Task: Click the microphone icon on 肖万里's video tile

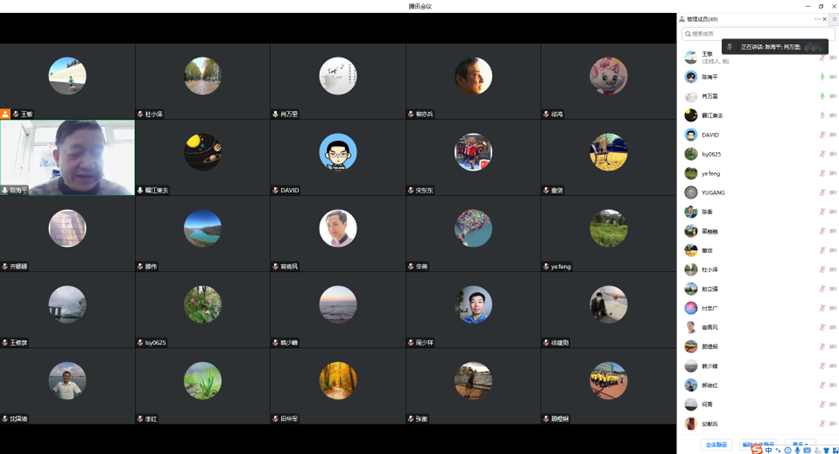Action: click(x=276, y=114)
